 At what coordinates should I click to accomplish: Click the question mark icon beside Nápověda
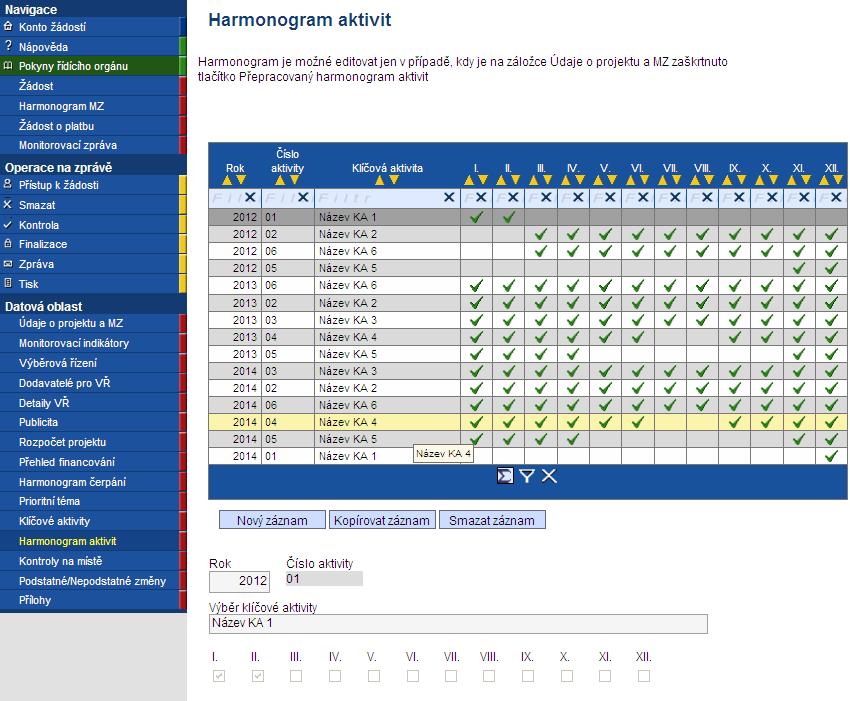[8, 46]
